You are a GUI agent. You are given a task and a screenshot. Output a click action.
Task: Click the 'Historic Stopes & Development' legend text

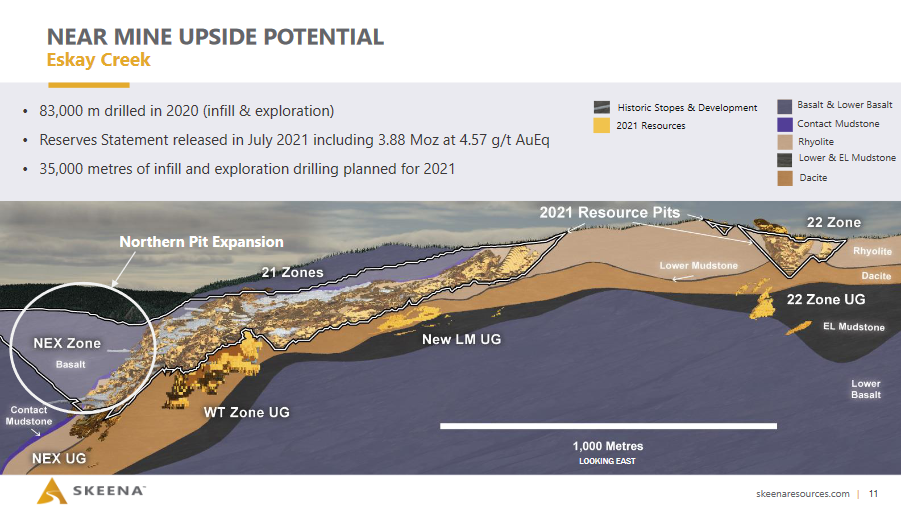tap(687, 107)
